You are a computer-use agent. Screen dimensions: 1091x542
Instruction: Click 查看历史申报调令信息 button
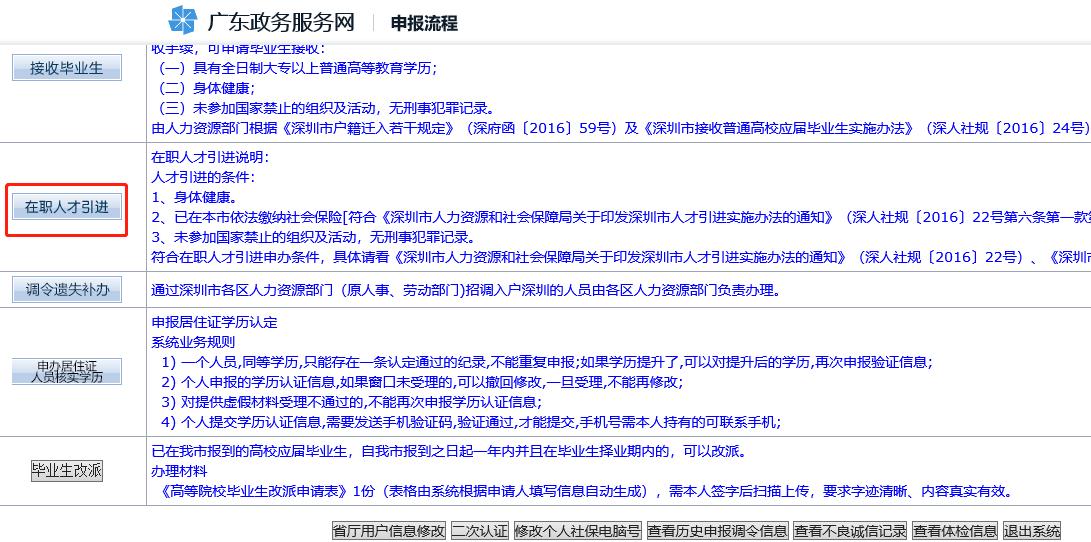718,532
